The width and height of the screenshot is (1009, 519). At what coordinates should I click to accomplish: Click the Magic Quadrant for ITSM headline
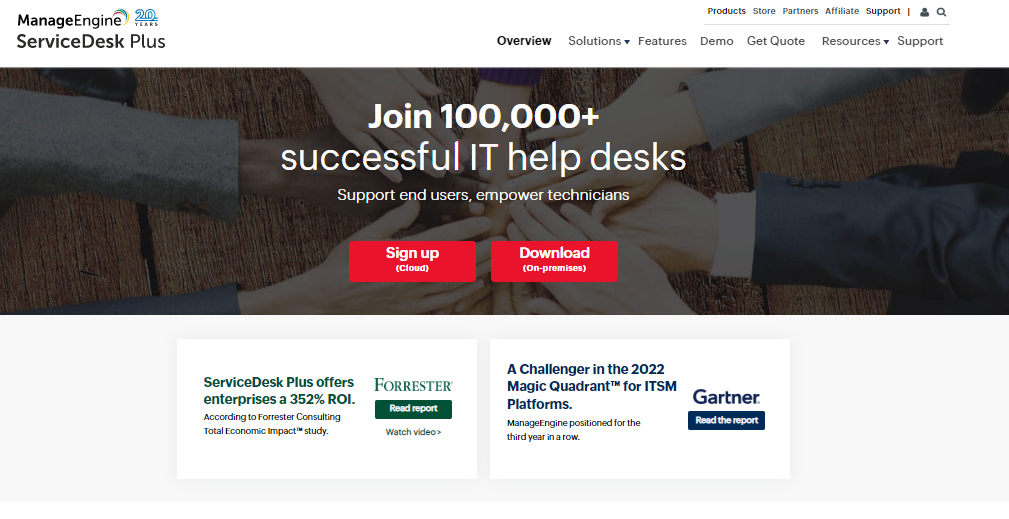[x=590, y=387]
